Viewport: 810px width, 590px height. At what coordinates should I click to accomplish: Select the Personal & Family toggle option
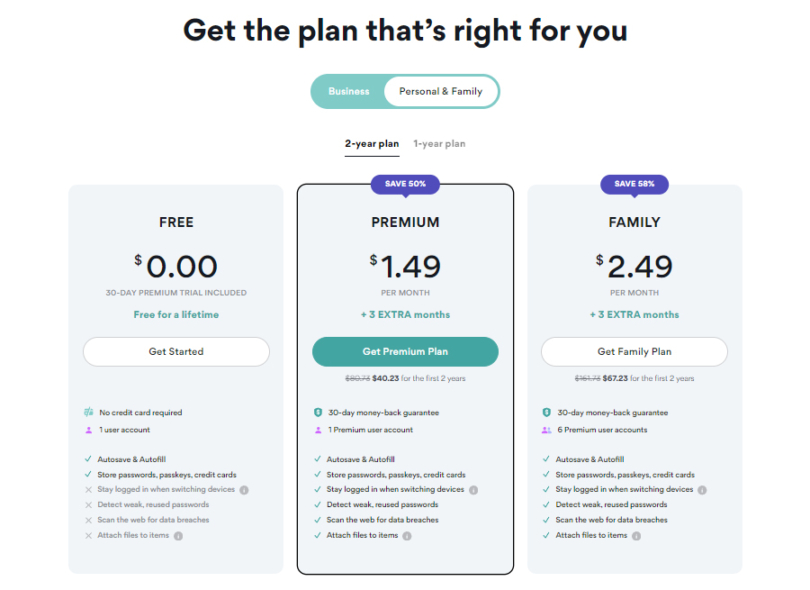coord(441,91)
